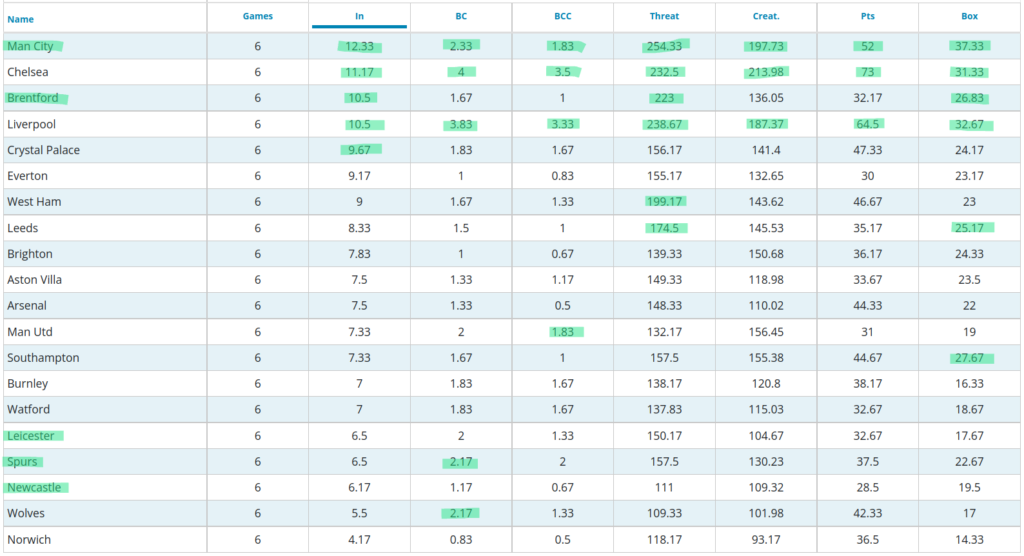
Task: Select the Crystal Palace team name
Action: [43, 150]
